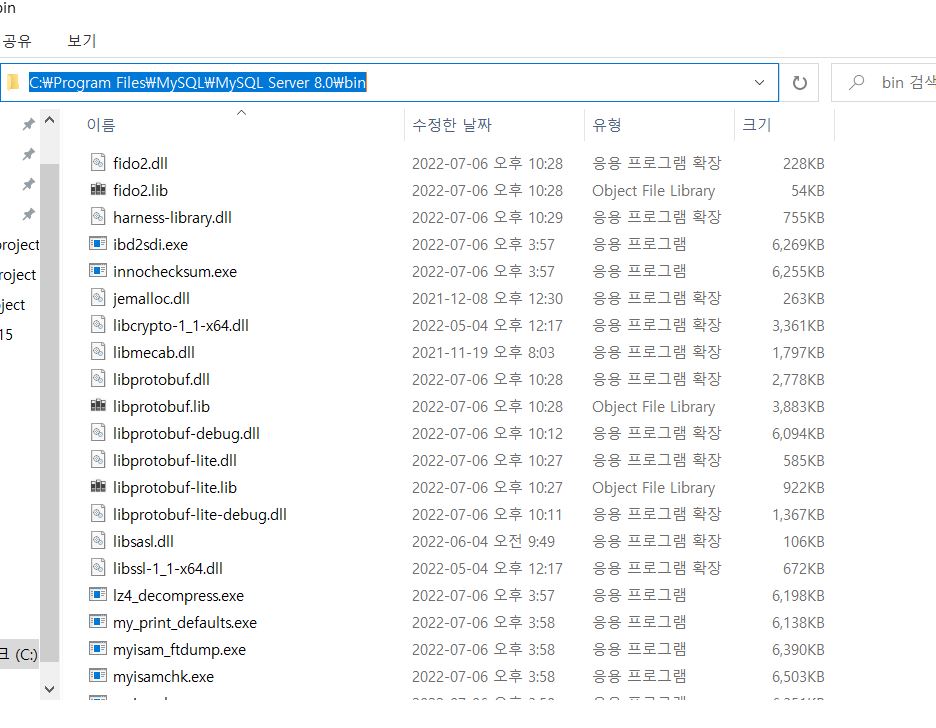Viewport: 936px width, 728px height.
Task: Click the libprotobuf-lite.dll file icon
Action: 98,460
